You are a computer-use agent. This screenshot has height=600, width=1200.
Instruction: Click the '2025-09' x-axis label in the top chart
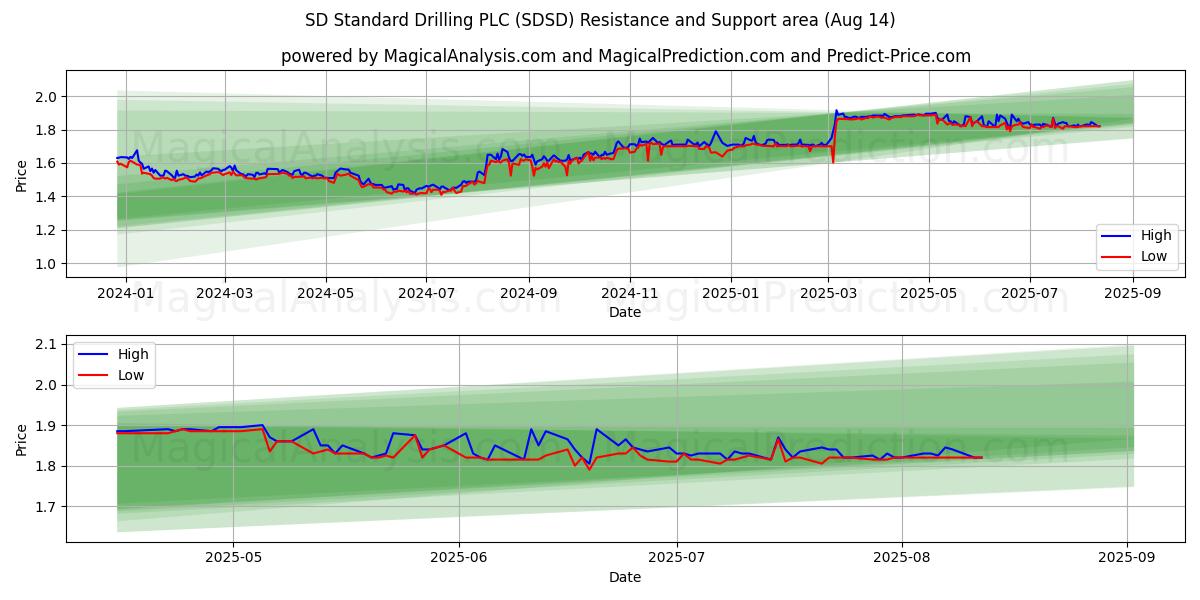click(1133, 294)
